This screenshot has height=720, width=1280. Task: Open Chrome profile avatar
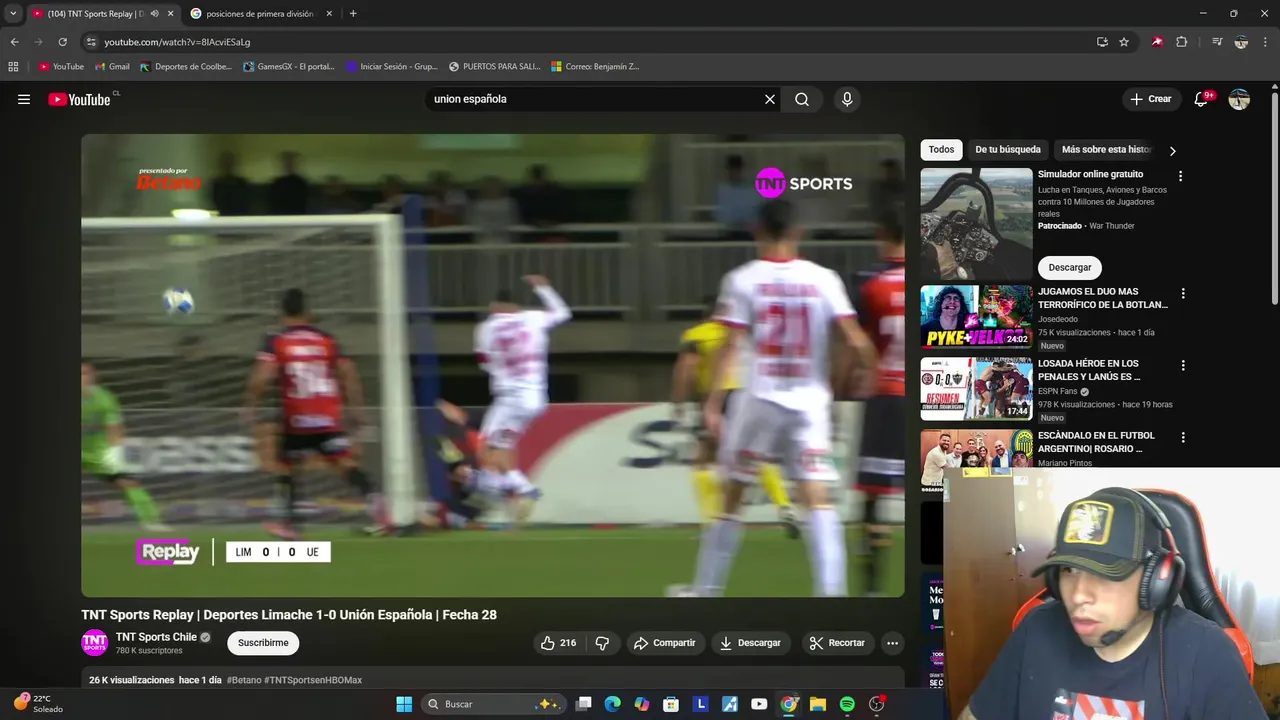tap(1241, 42)
